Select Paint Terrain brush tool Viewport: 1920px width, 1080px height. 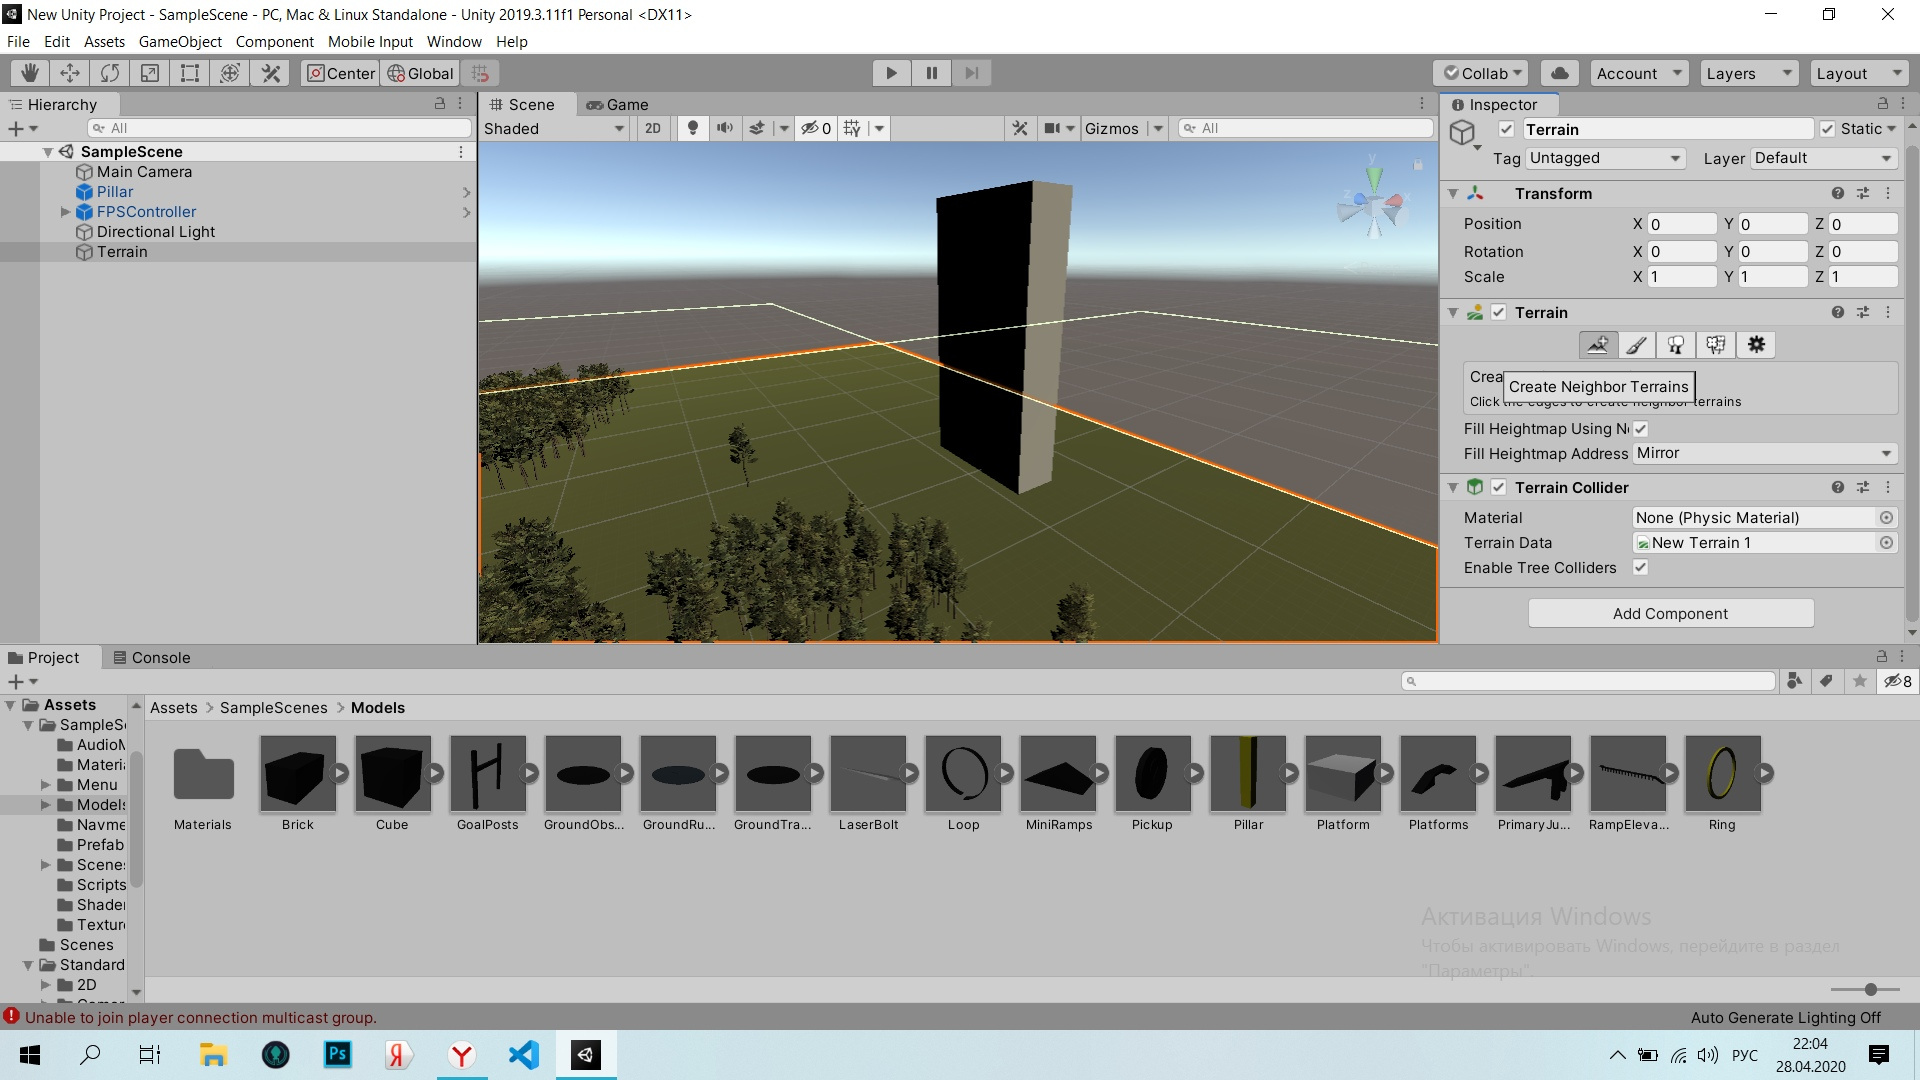tap(1637, 345)
